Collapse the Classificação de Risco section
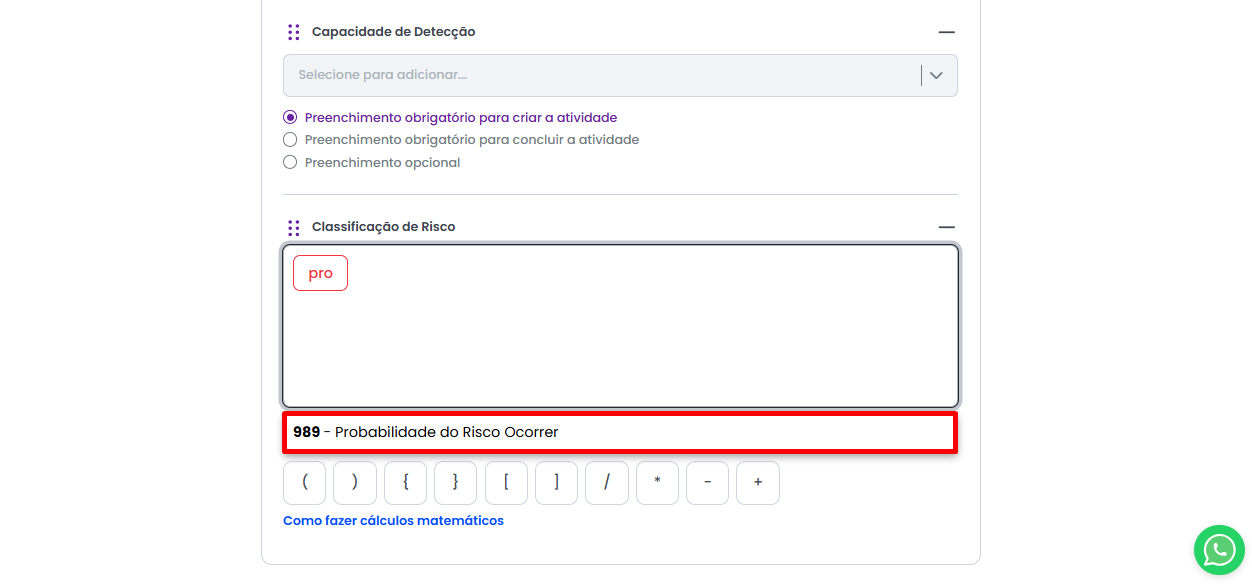 (946, 227)
